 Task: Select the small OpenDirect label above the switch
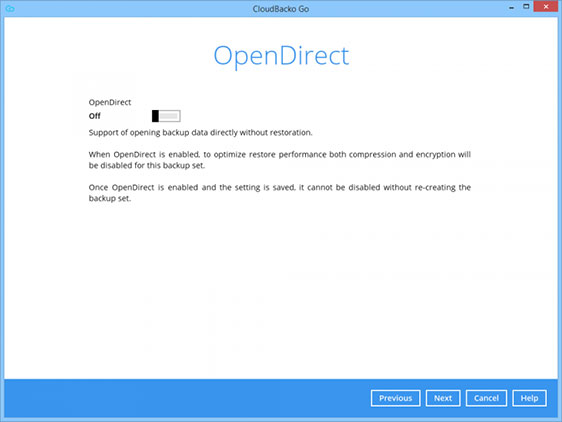coord(110,102)
